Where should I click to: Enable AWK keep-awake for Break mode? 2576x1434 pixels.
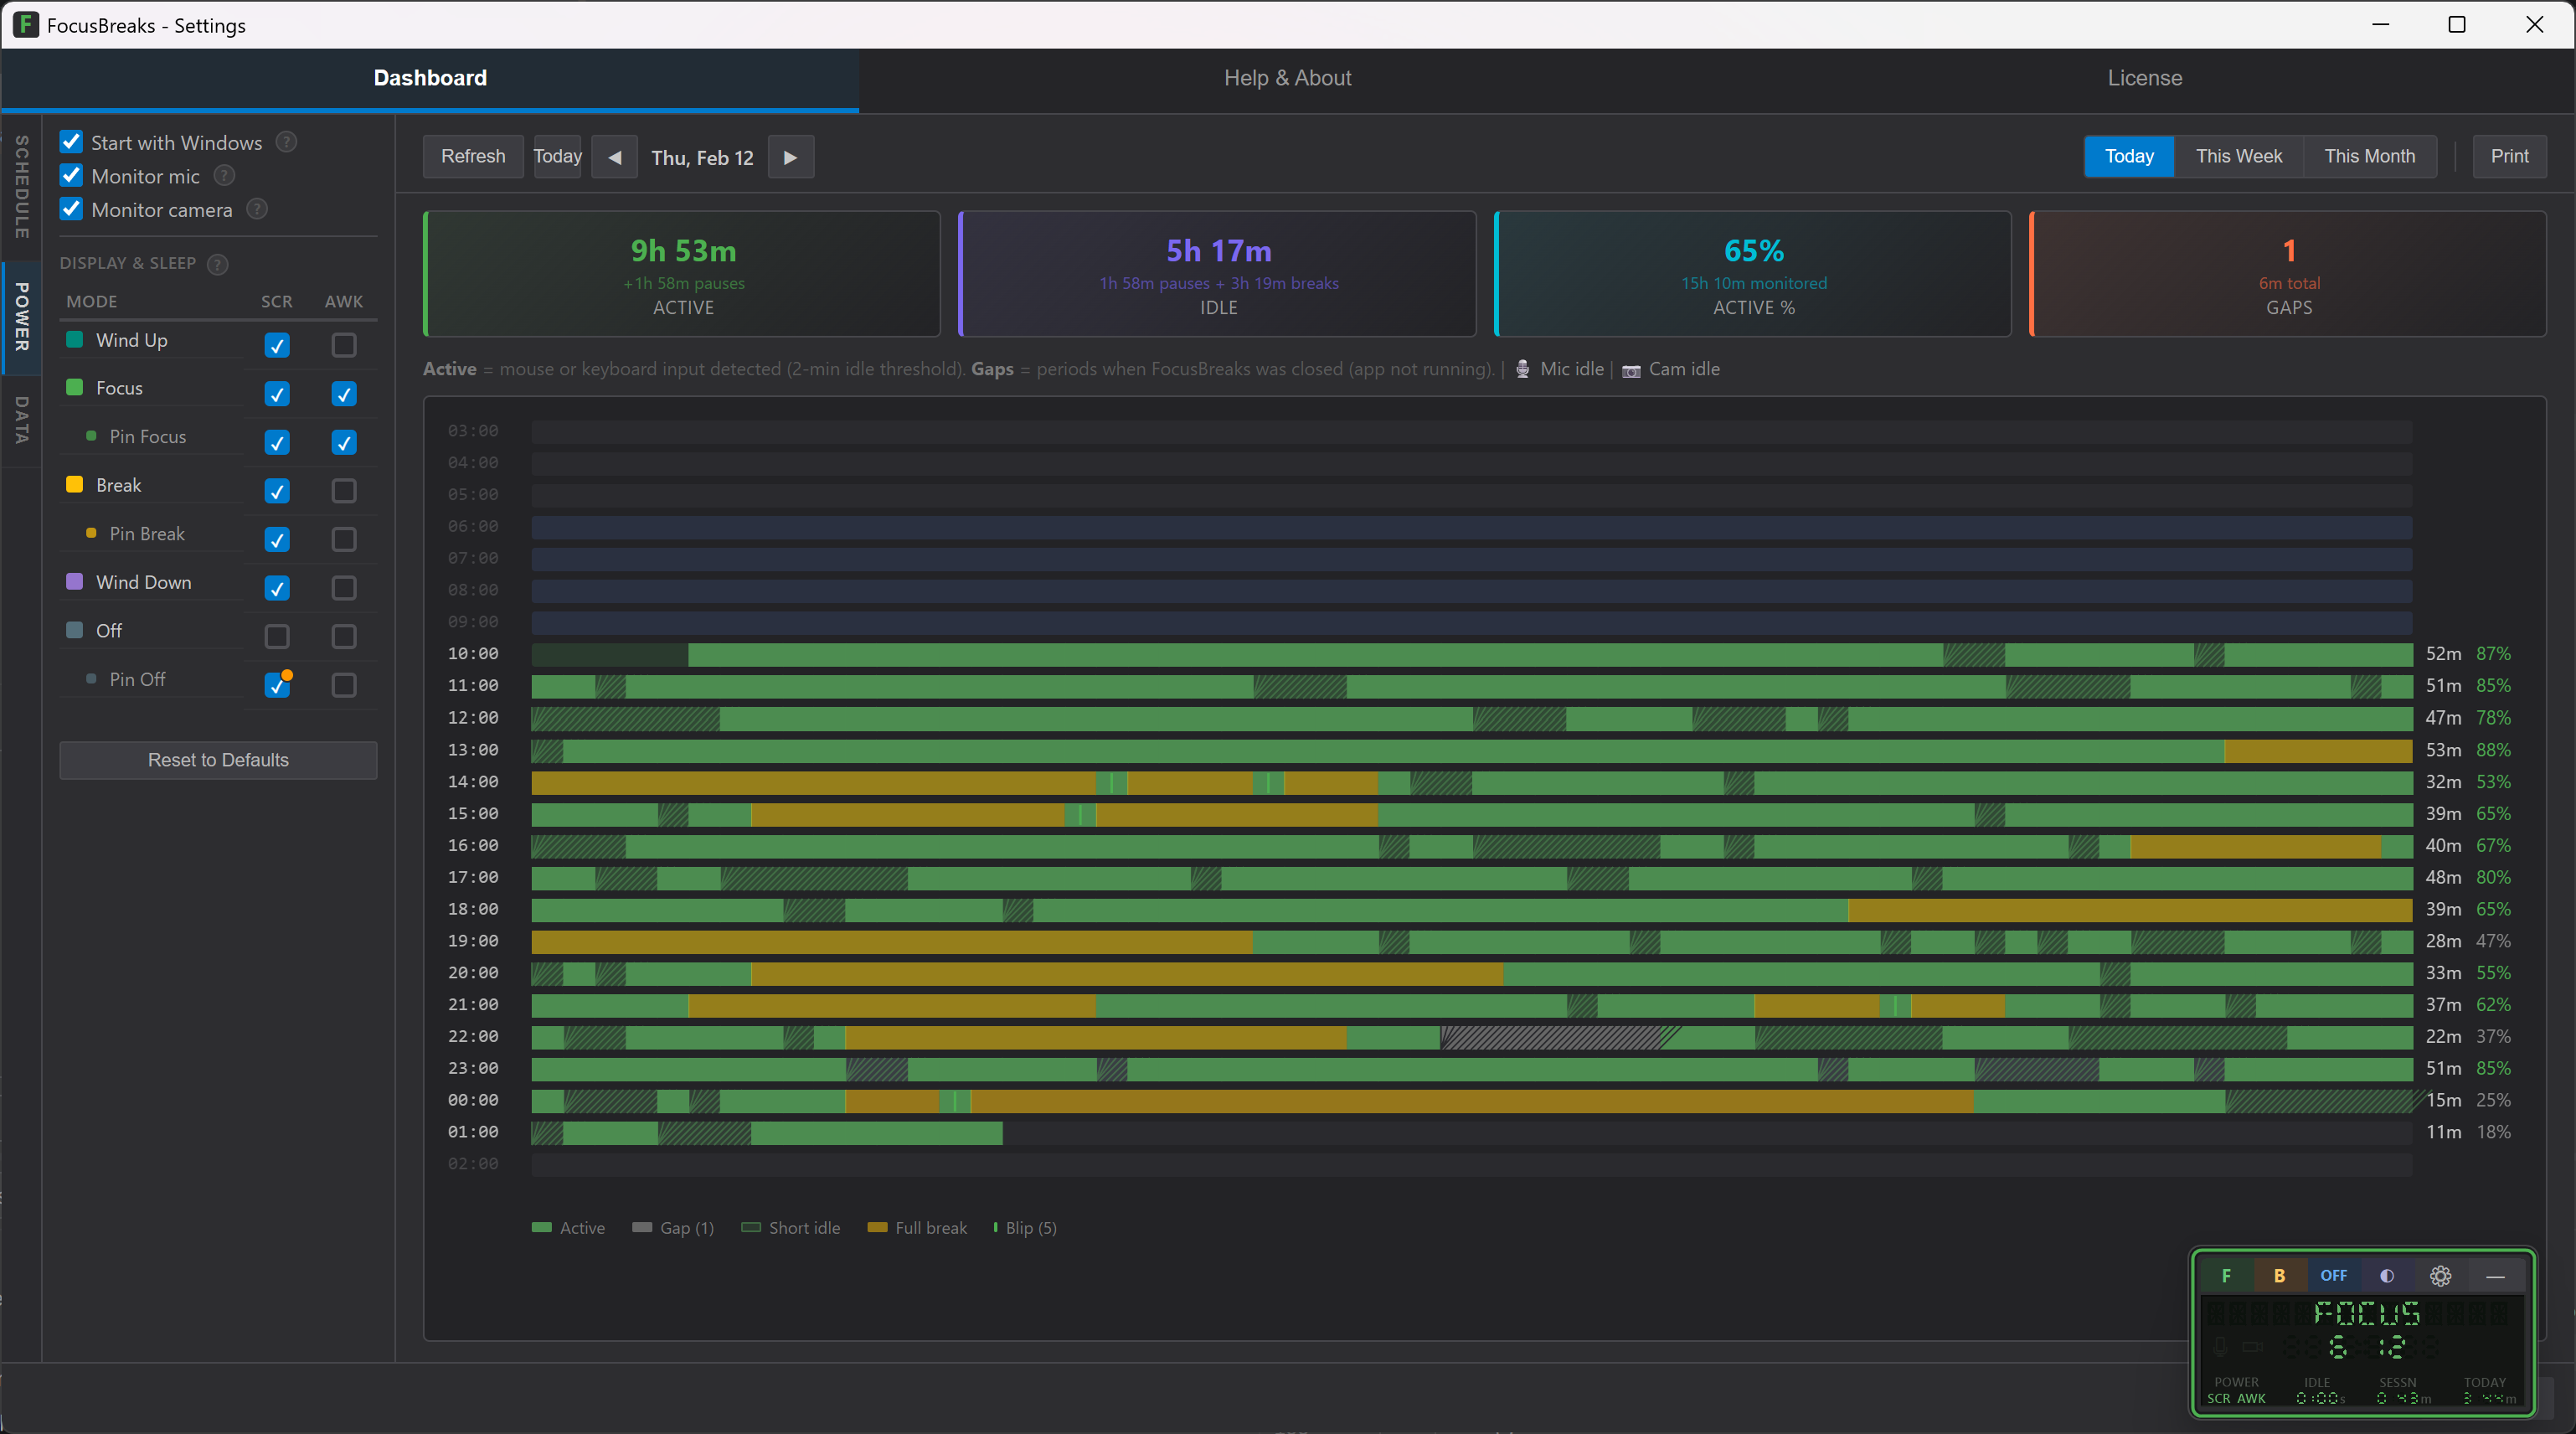click(x=343, y=491)
